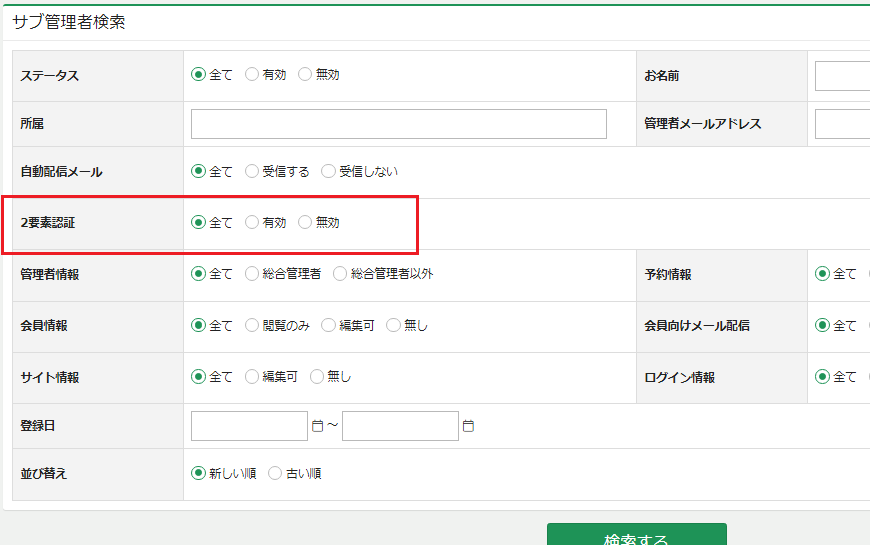The height and width of the screenshot is (545, 870).
Task: Choose 編集可 for 会員情報
Action: tap(328, 325)
